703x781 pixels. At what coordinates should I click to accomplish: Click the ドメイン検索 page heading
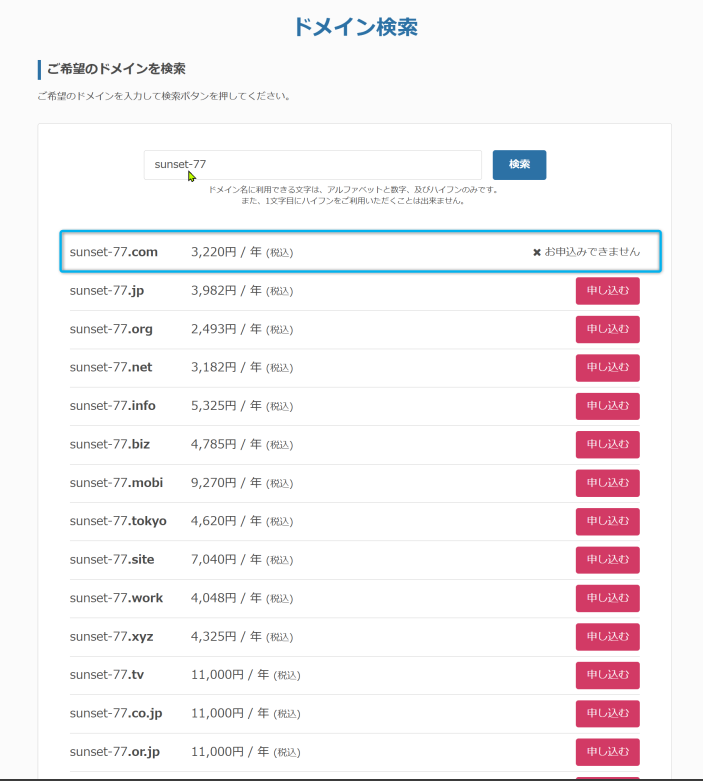point(355,27)
